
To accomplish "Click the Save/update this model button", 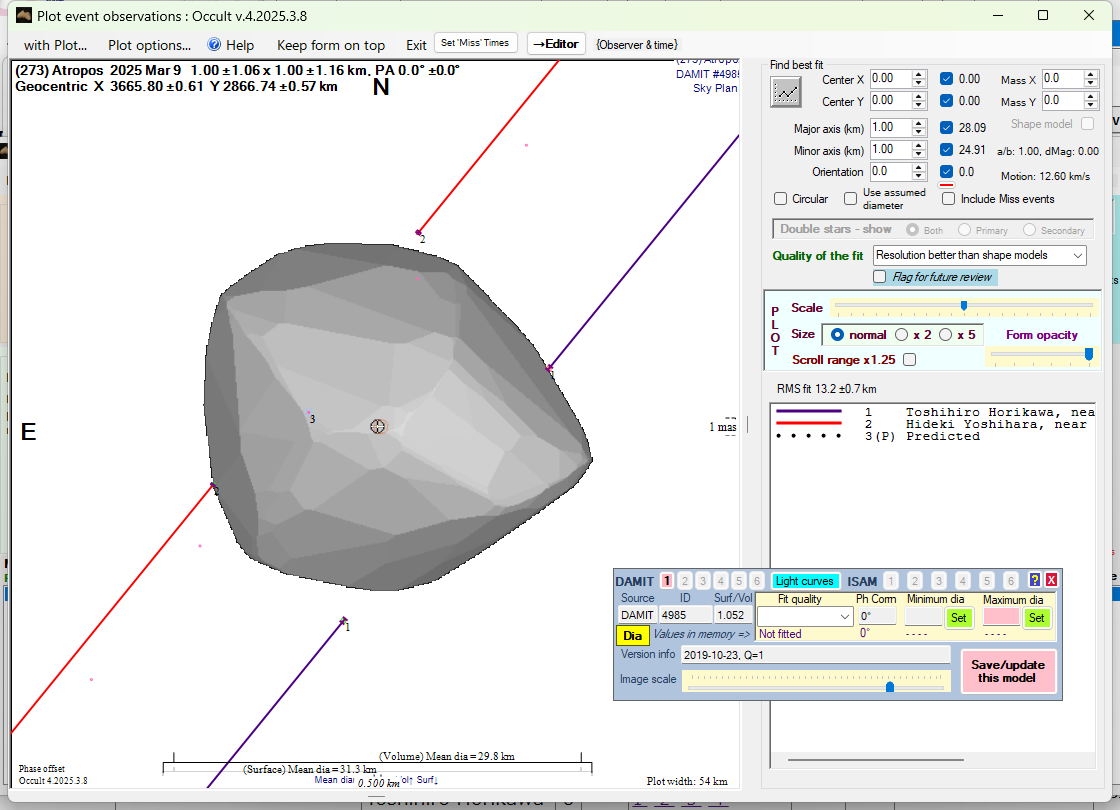I will point(1010,671).
